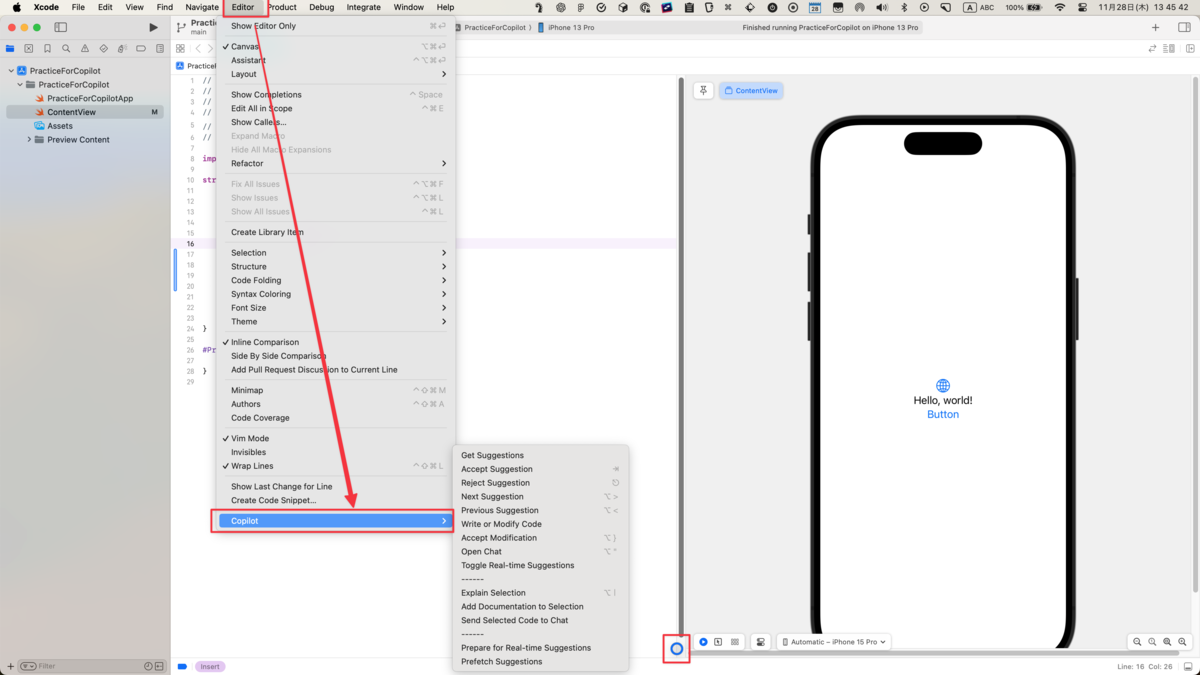Image resolution: width=1200 pixels, height=675 pixels.
Task: Open related items grid icon in editor
Action: 180,48
